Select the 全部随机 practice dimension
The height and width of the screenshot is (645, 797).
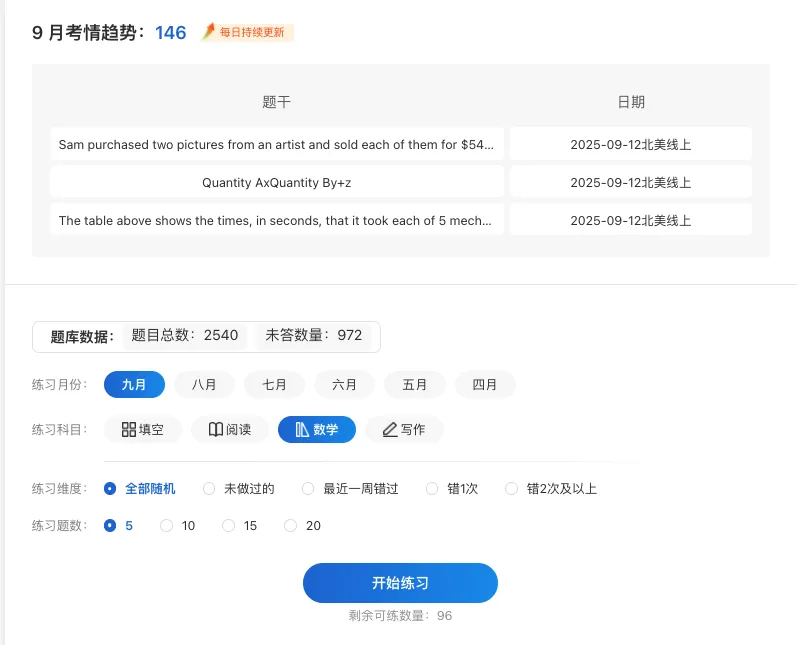[x=110, y=489]
